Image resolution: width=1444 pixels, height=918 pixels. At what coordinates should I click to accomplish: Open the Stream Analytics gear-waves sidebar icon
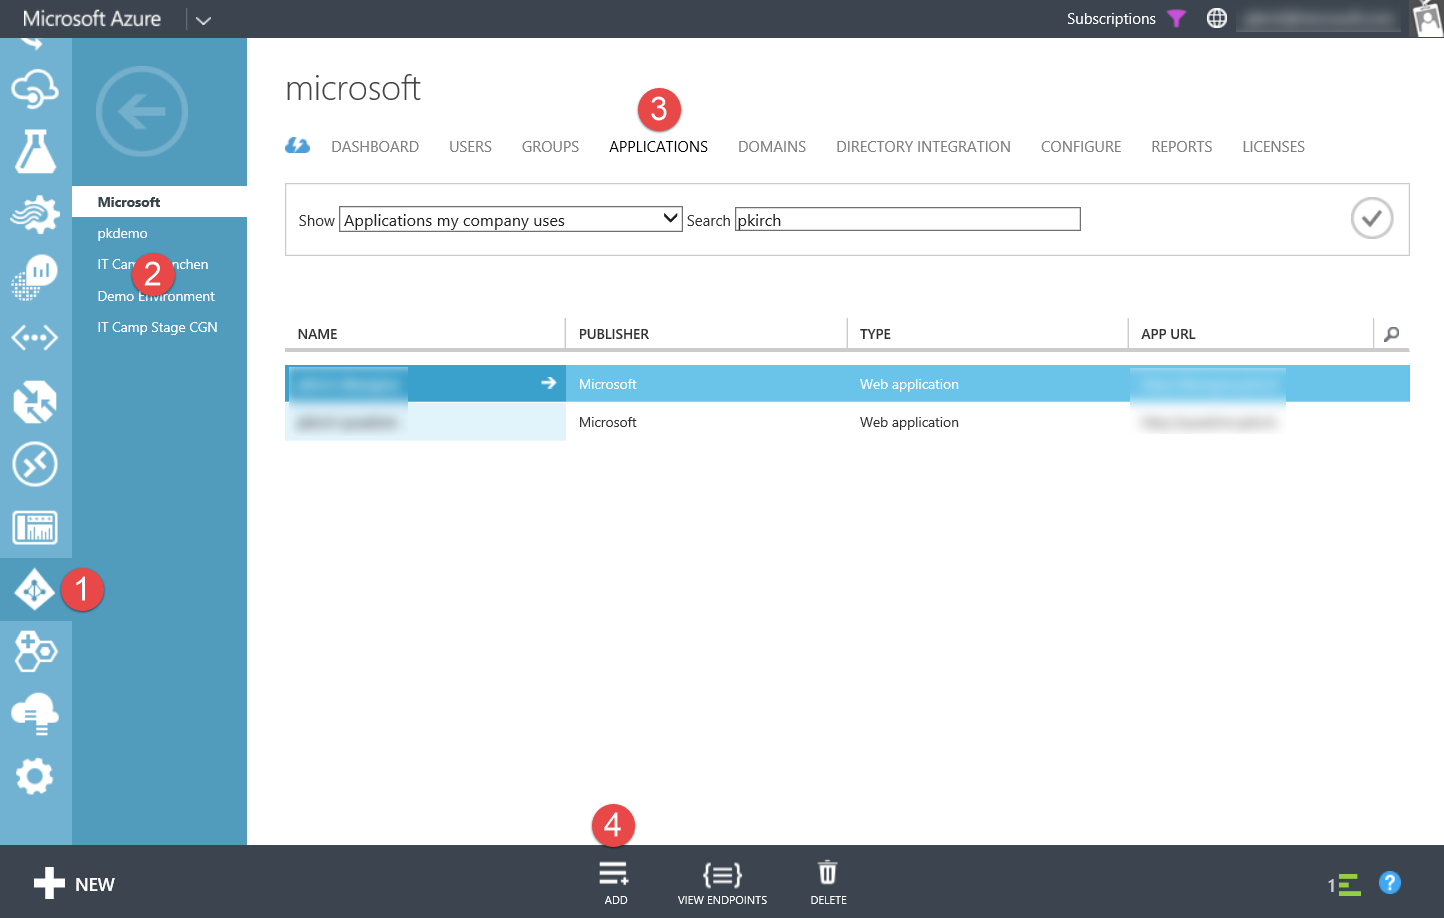35,213
